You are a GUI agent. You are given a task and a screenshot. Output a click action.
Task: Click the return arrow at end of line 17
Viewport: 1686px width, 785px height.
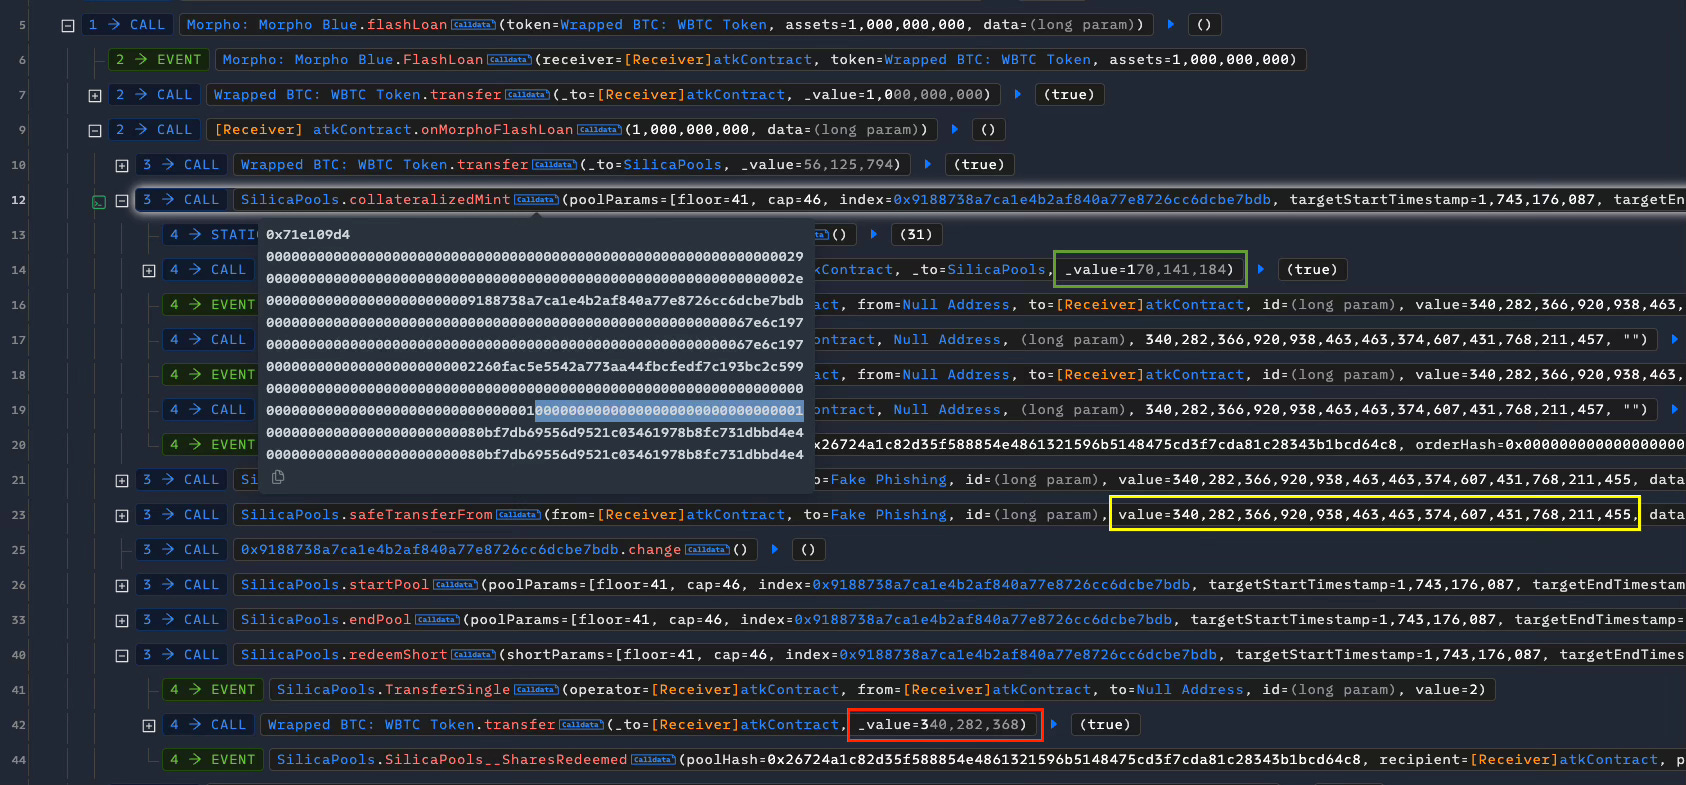pyautogui.click(x=1675, y=339)
